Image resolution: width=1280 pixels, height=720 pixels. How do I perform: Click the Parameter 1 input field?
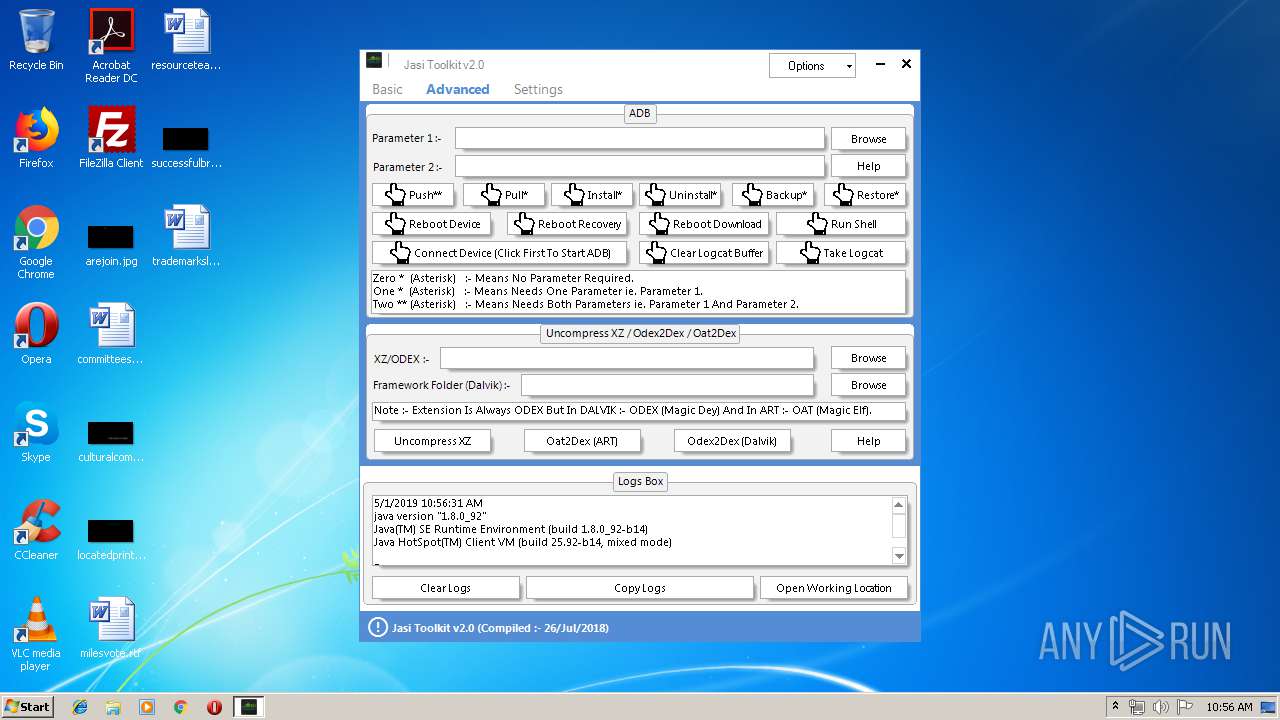coord(640,138)
